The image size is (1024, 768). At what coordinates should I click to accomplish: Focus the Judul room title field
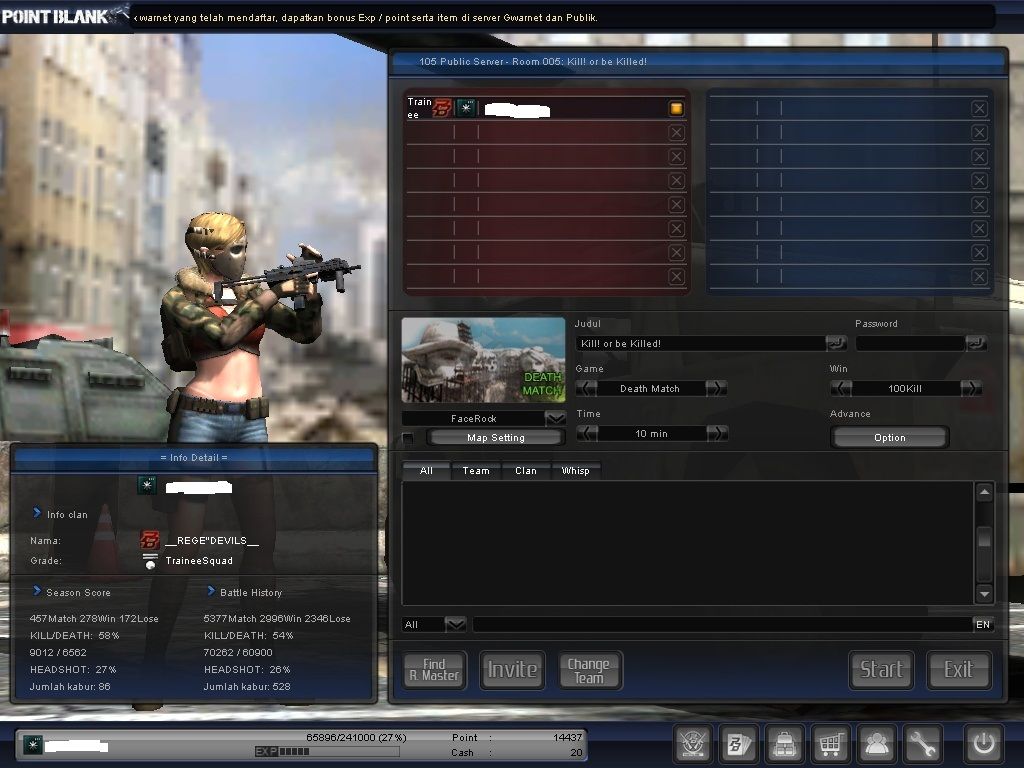pos(701,344)
